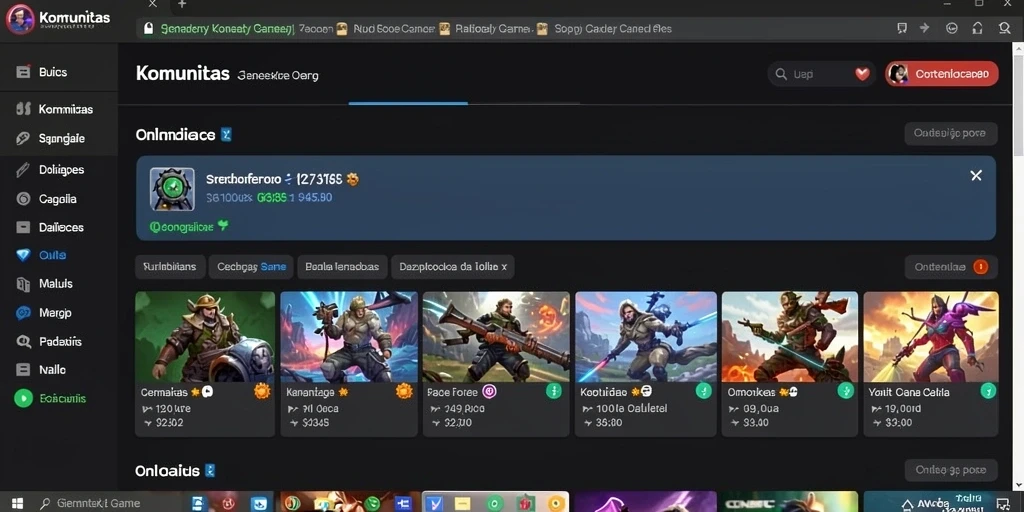Click the second tab on the blue underlined strip
The width and height of the screenshot is (1024, 512).
(x=524, y=103)
